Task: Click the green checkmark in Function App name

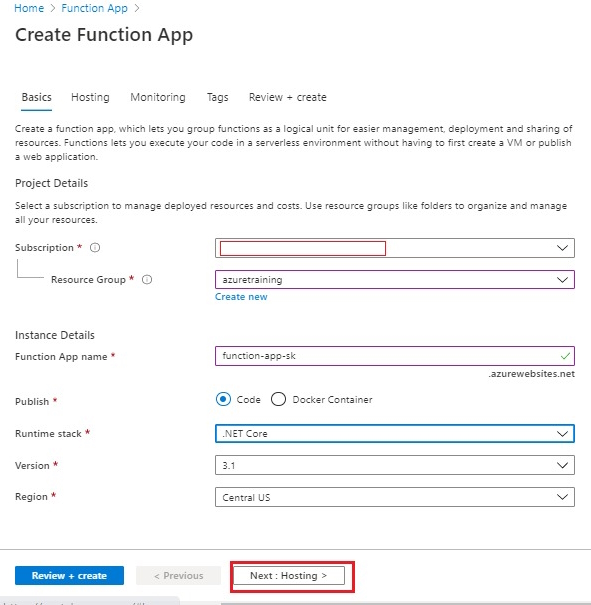Action: pos(565,356)
